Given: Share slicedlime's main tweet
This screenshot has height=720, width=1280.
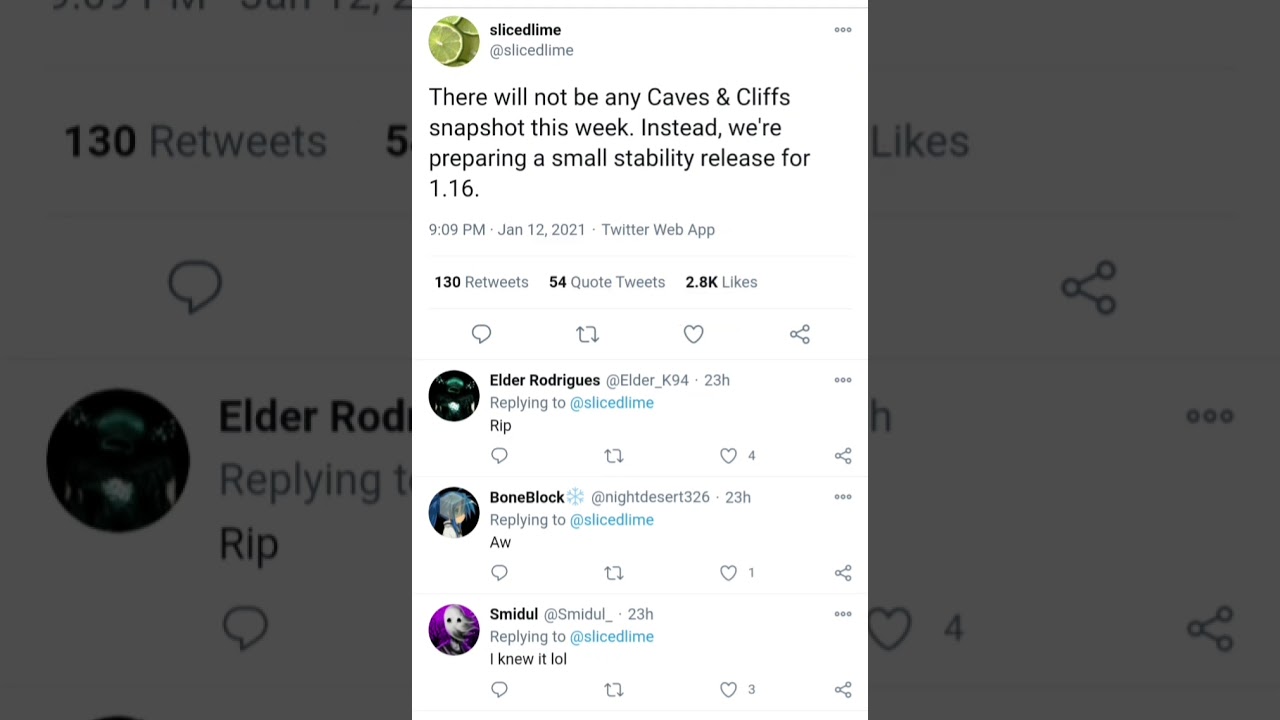Looking at the screenshot, I should [799, 334].
